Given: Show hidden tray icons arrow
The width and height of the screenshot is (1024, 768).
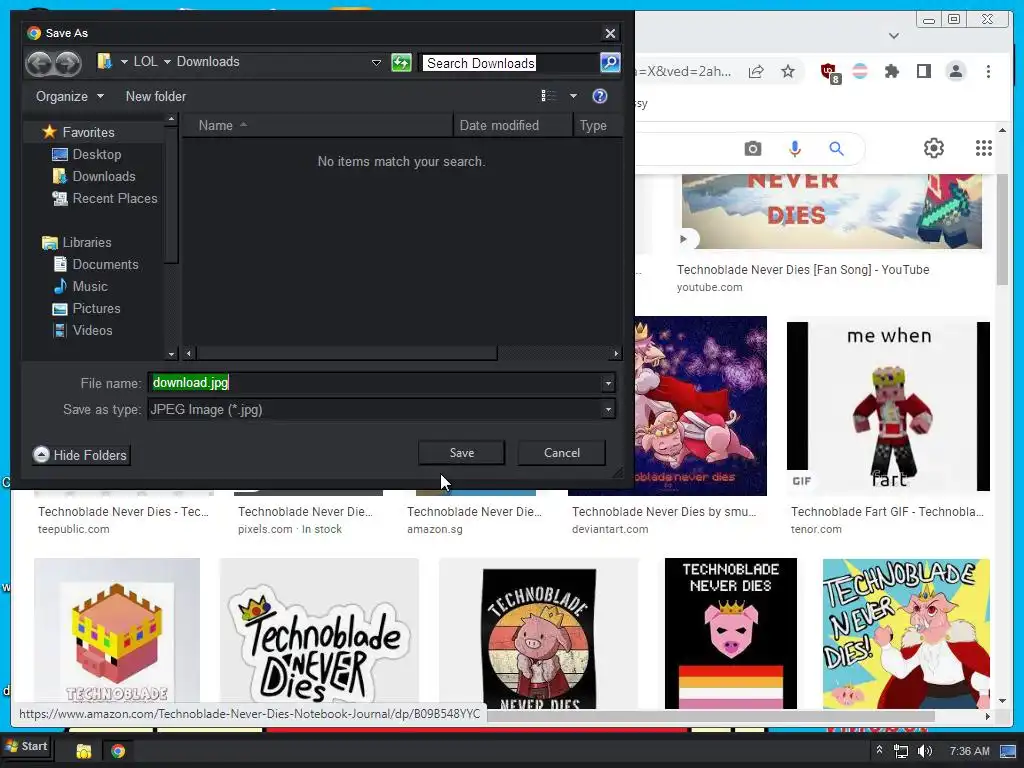Looking at the screenshot, I should tap(879, 750).
